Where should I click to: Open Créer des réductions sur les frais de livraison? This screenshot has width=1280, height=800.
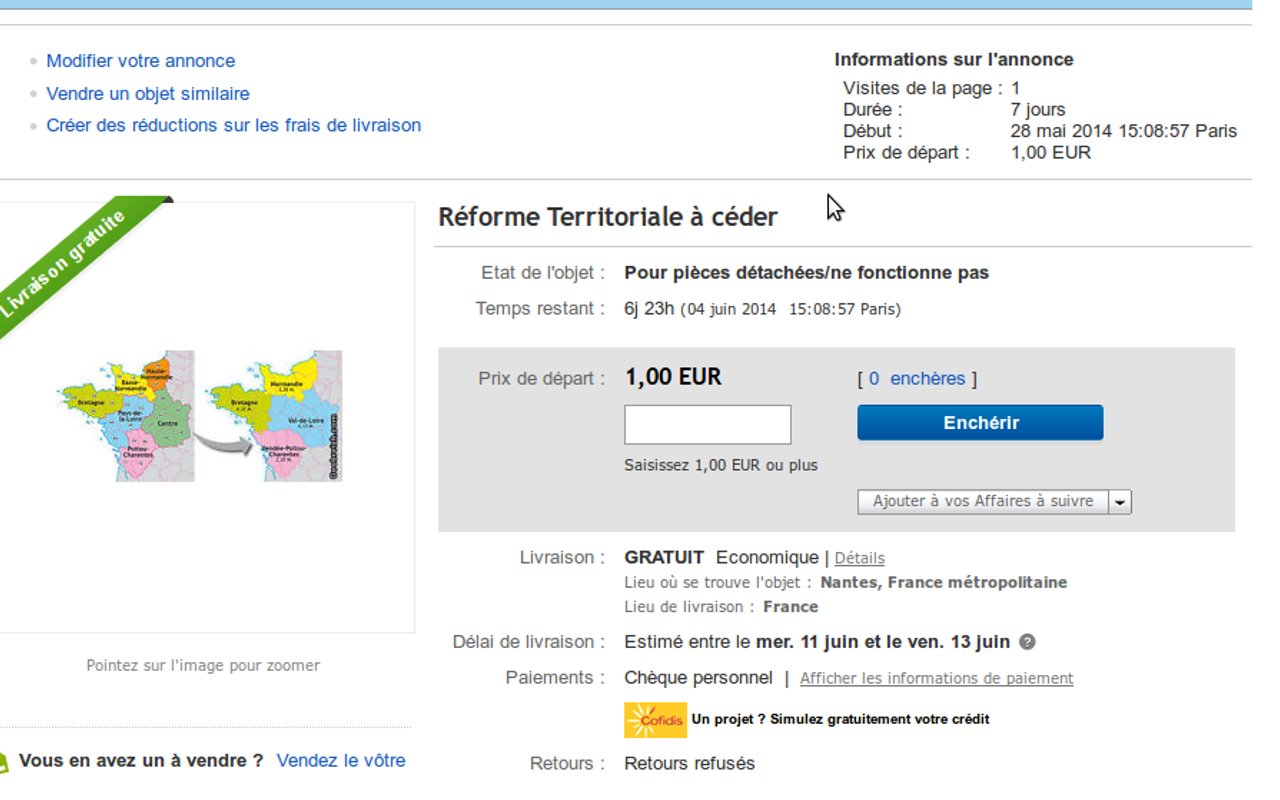(x=233, y=126)
